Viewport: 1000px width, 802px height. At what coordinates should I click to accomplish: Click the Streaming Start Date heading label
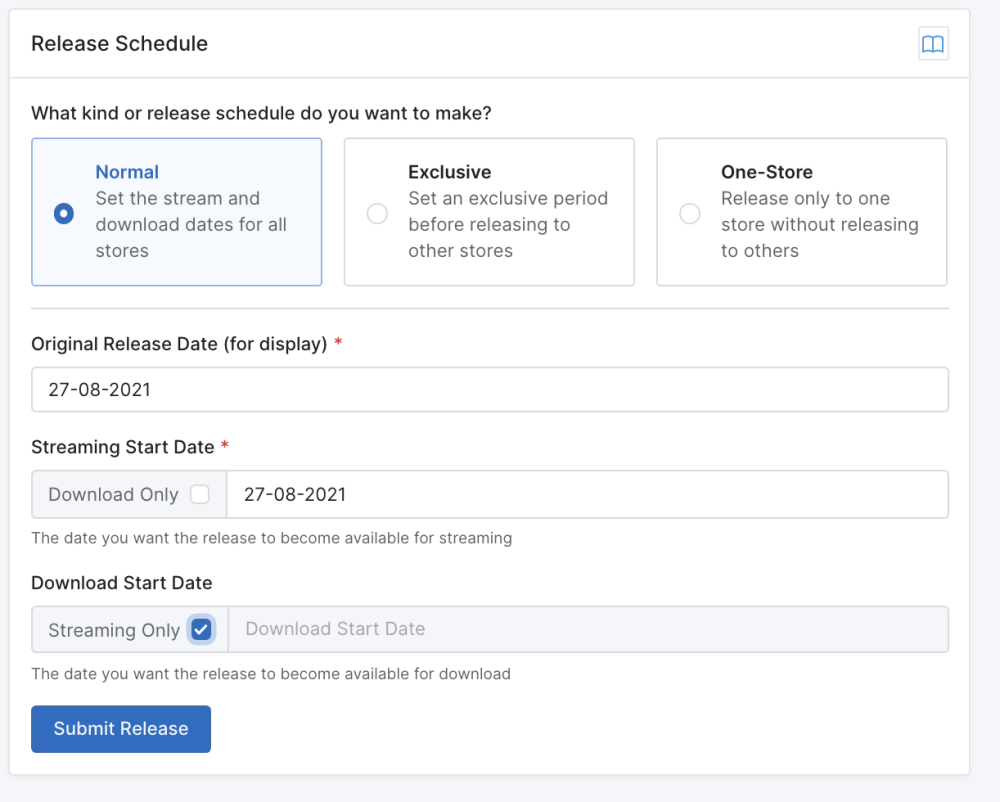coord(122,447)
